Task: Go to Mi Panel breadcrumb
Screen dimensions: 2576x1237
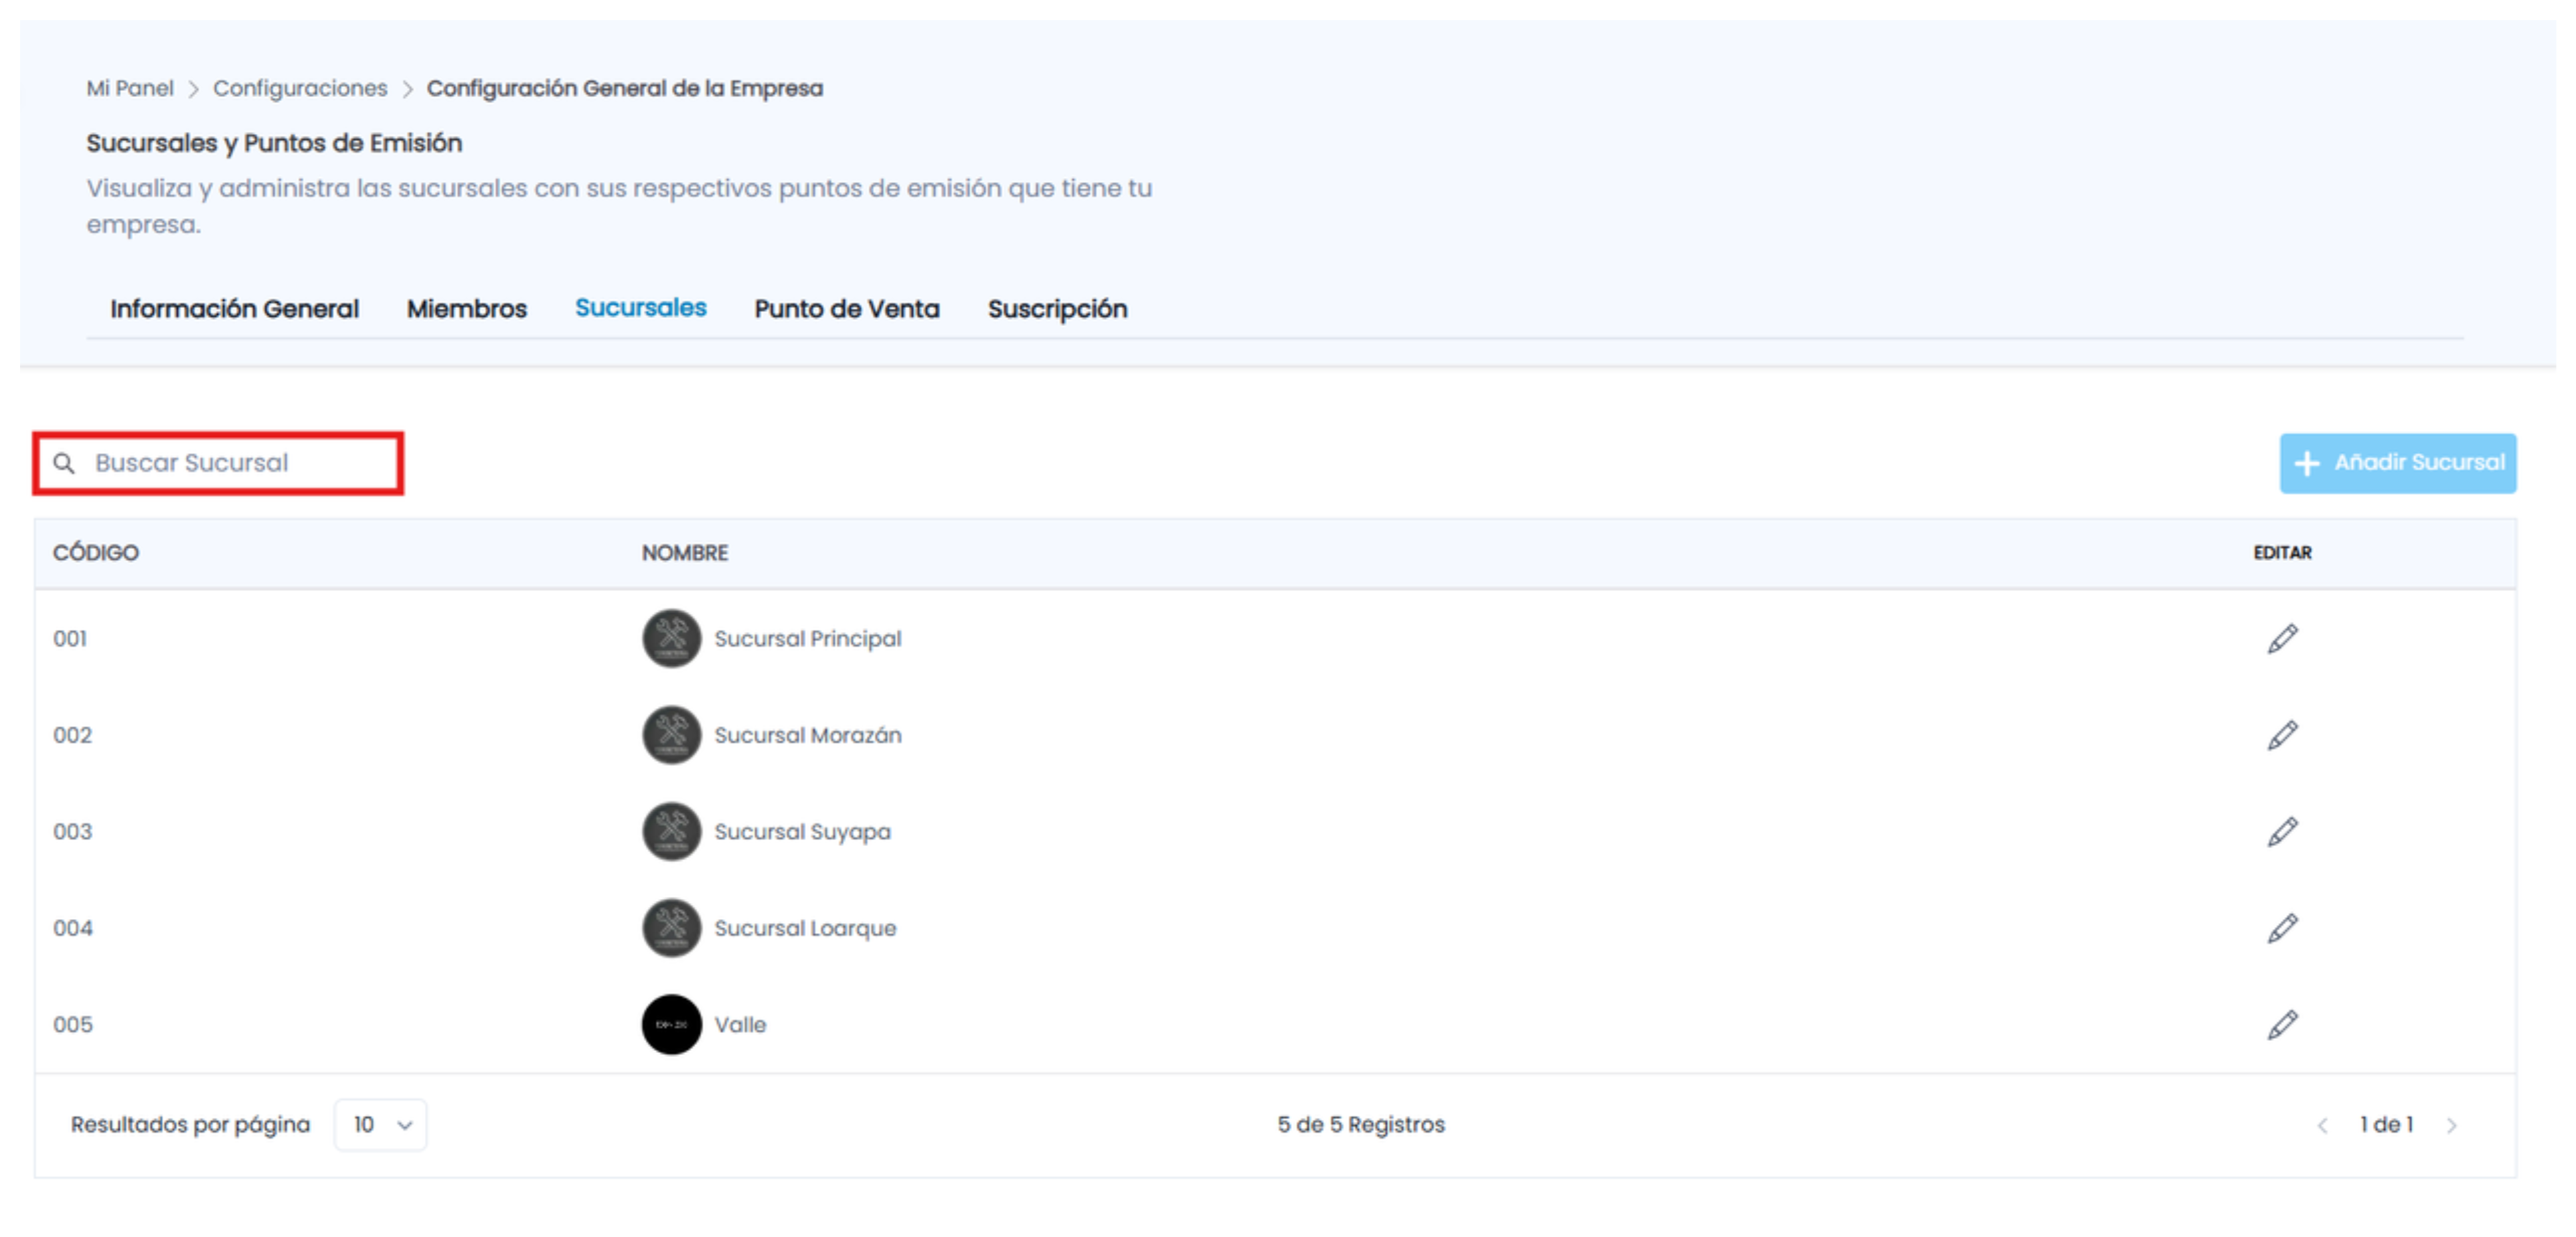Action: point(130,88)
